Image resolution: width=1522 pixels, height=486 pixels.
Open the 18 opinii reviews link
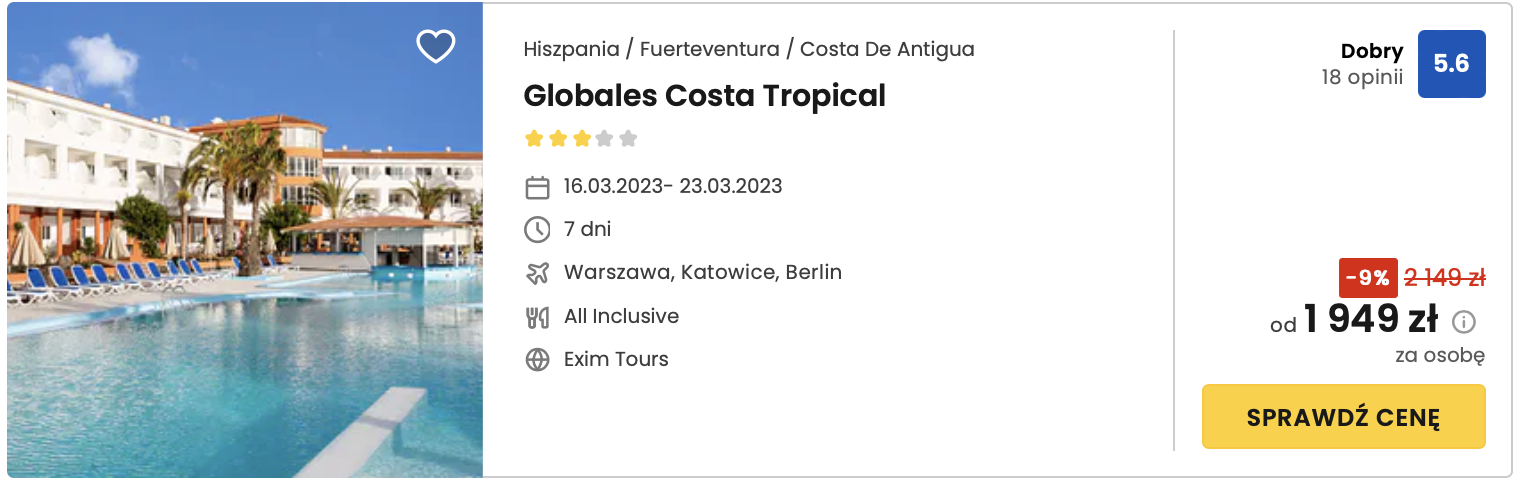(1361, 77)
